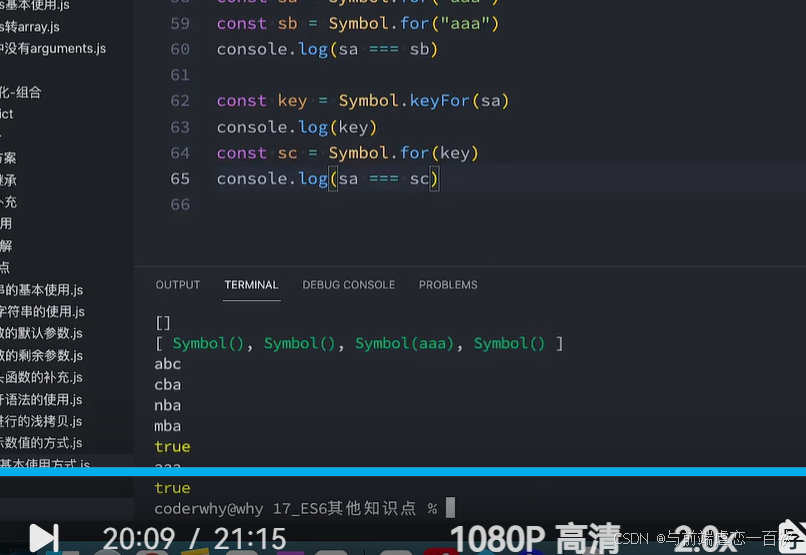Image resolution: width=806 pixels, height=555 pixels.
Task: Open 中没有arguments.js file in sidebar
Action: pos(53,48)
